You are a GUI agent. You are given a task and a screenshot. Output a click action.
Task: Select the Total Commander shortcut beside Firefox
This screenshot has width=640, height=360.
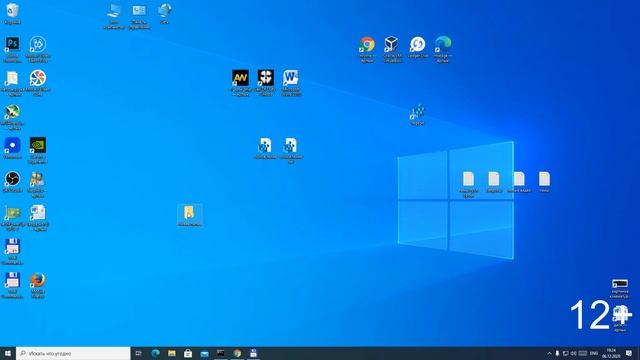(12, 285)
